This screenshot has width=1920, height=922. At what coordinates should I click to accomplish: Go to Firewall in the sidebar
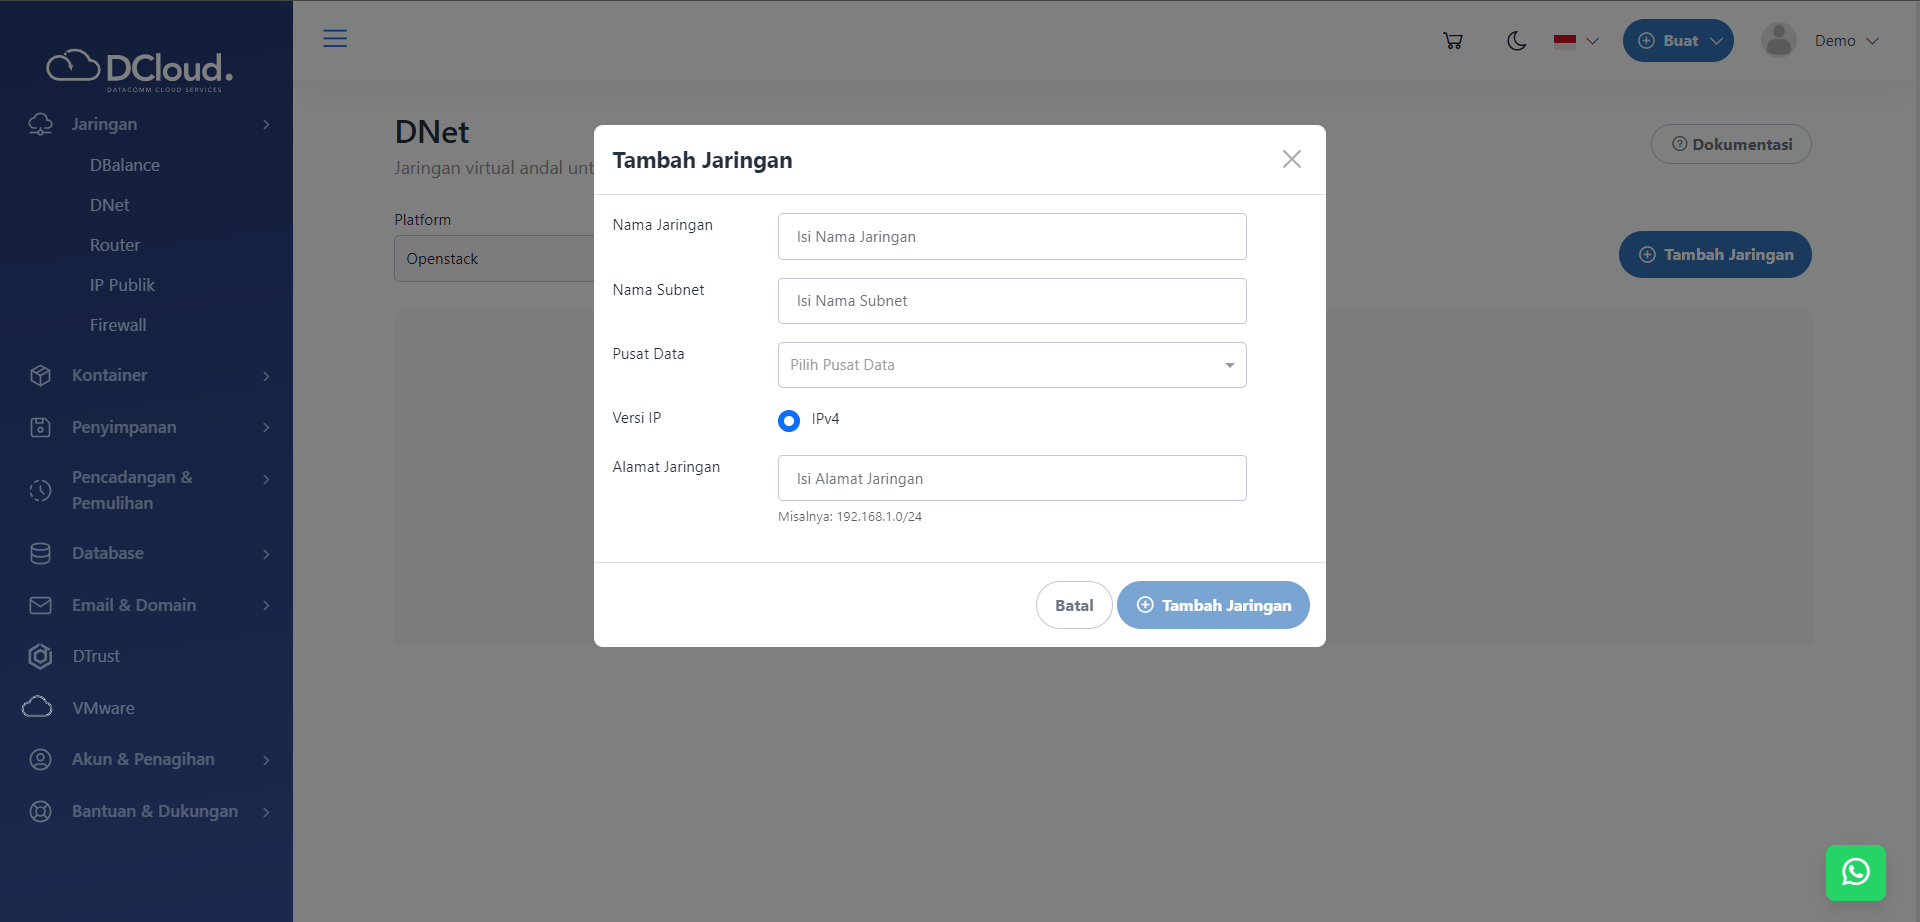118,325
